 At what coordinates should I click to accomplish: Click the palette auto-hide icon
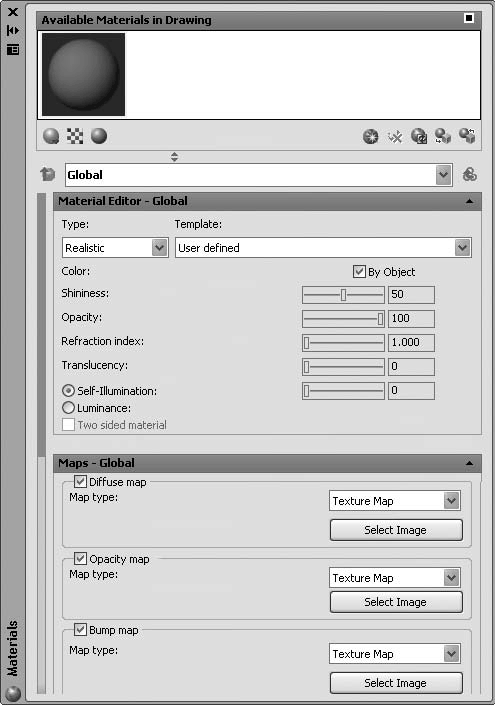[x=13, y=31]
